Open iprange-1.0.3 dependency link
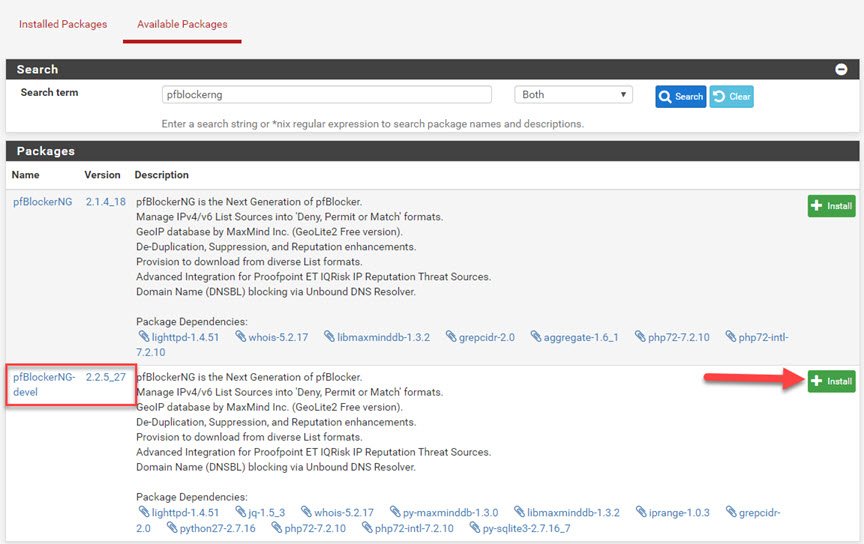 pyautogui.click(x=679, y=513)
